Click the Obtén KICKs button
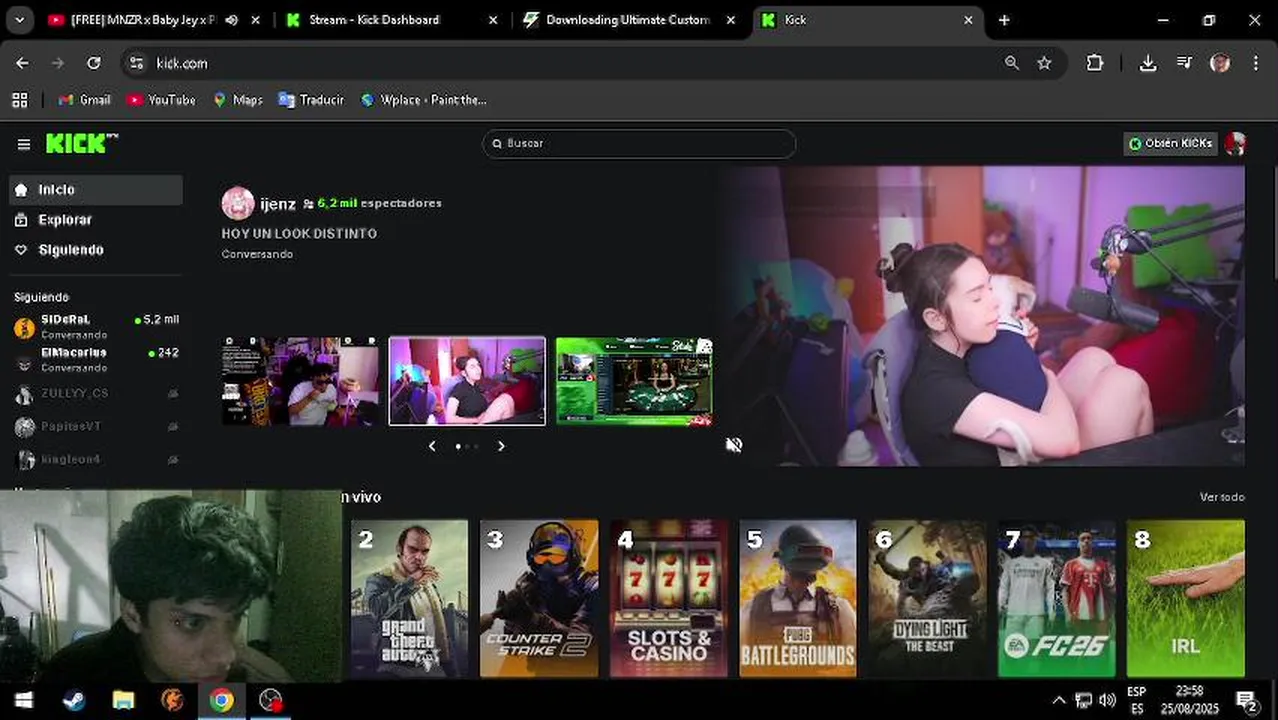This screenshot has width=1278, height=720. 1170,143
